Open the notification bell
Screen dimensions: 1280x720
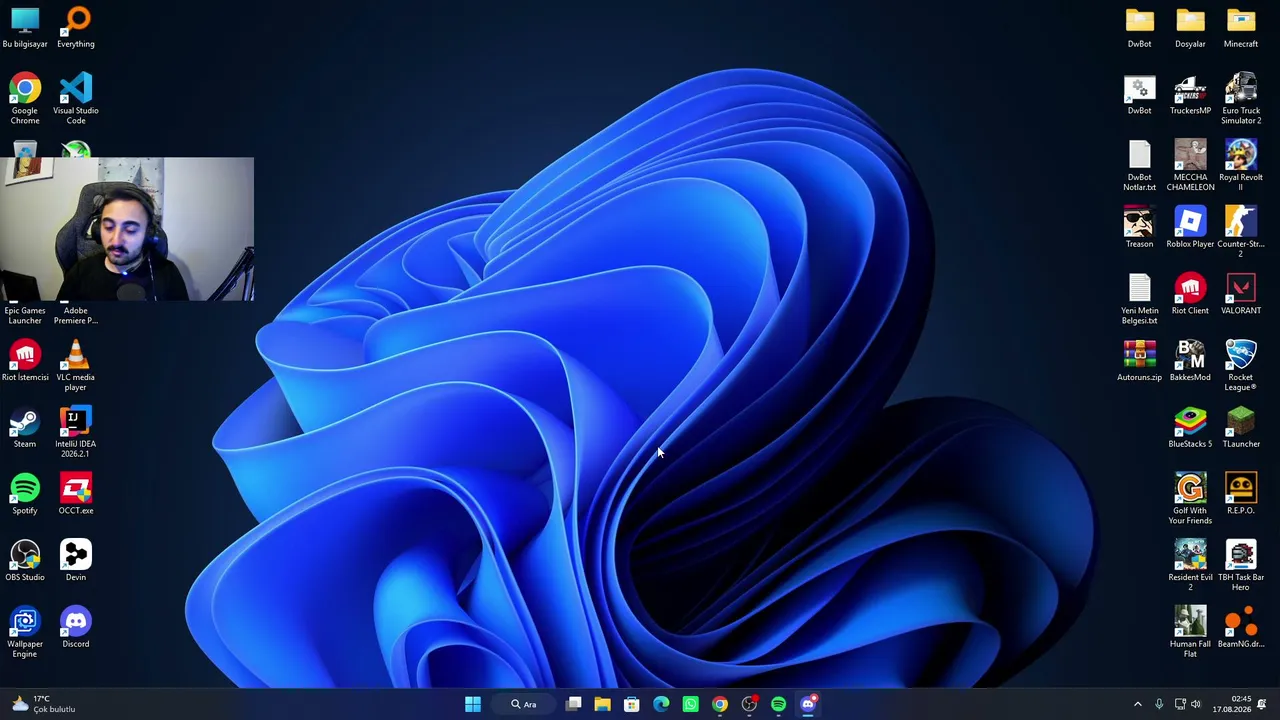pyautogui.click(x=1262, y=704)
